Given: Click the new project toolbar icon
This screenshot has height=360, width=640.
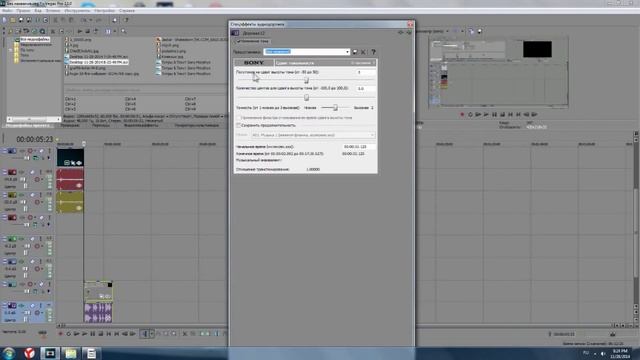Looking at the screenshot, I should click(4, 20).
